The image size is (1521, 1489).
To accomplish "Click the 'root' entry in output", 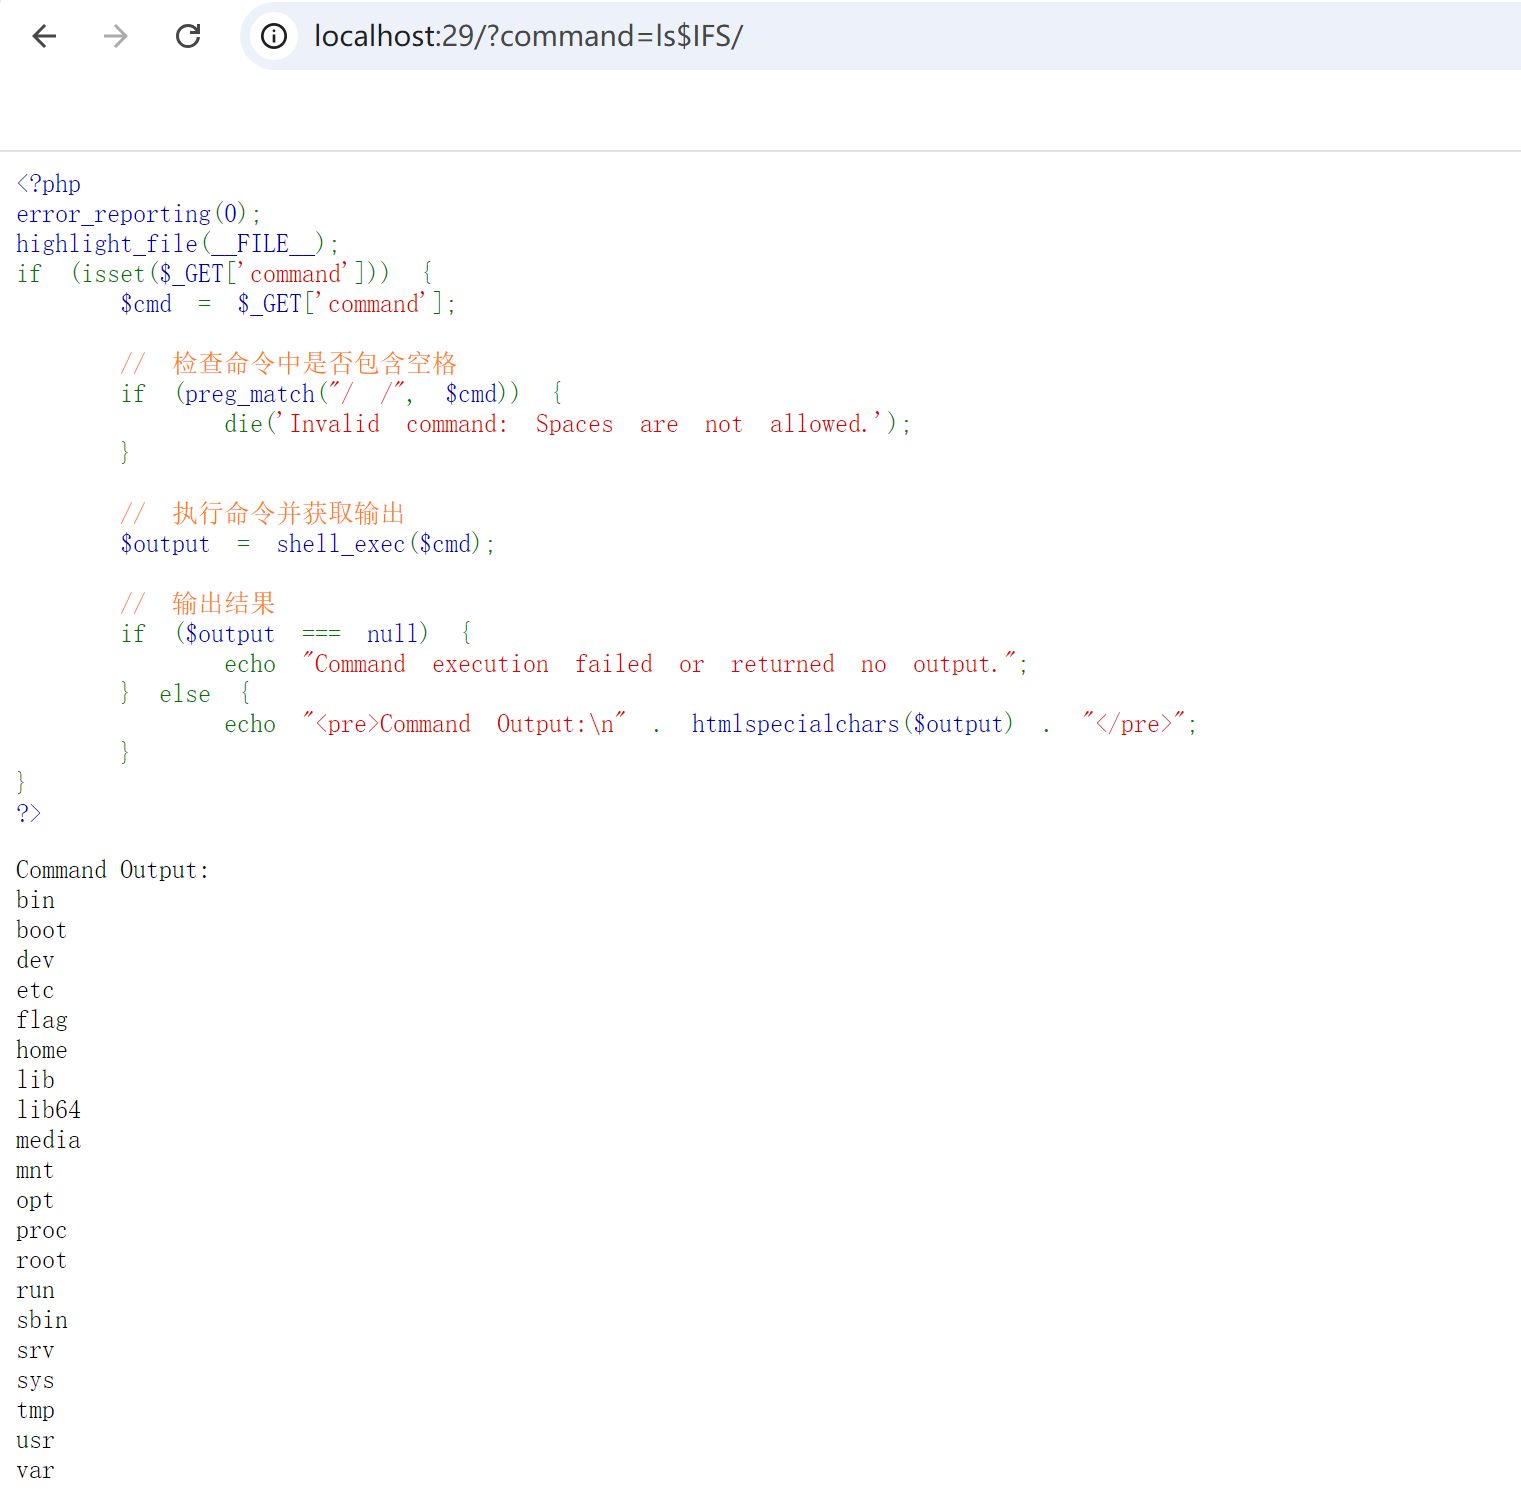I will (x=41, y=1260).
